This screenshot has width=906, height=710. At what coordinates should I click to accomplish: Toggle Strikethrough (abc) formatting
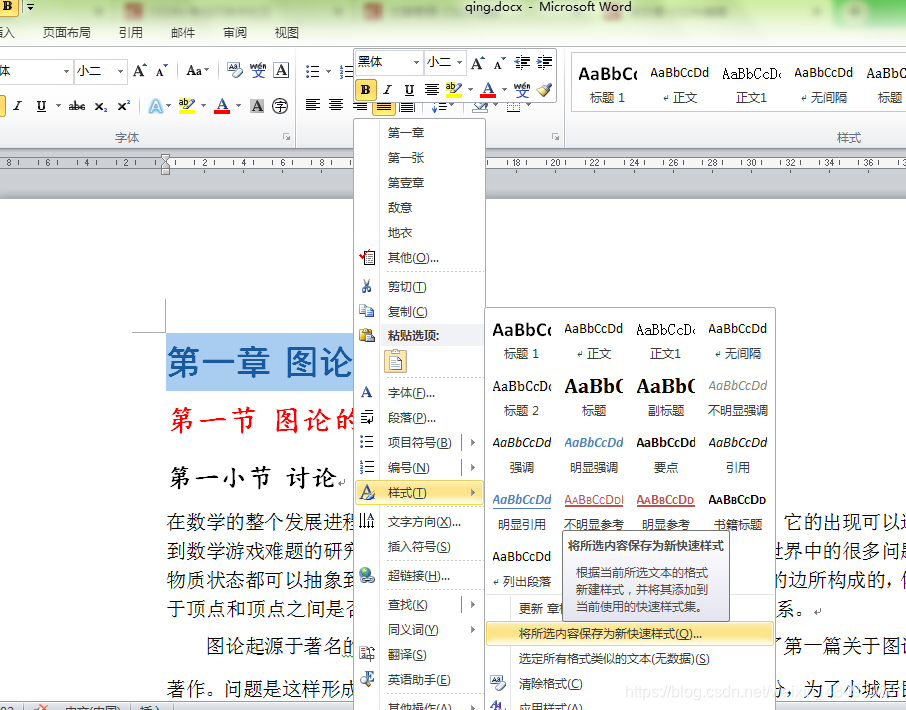77,106
